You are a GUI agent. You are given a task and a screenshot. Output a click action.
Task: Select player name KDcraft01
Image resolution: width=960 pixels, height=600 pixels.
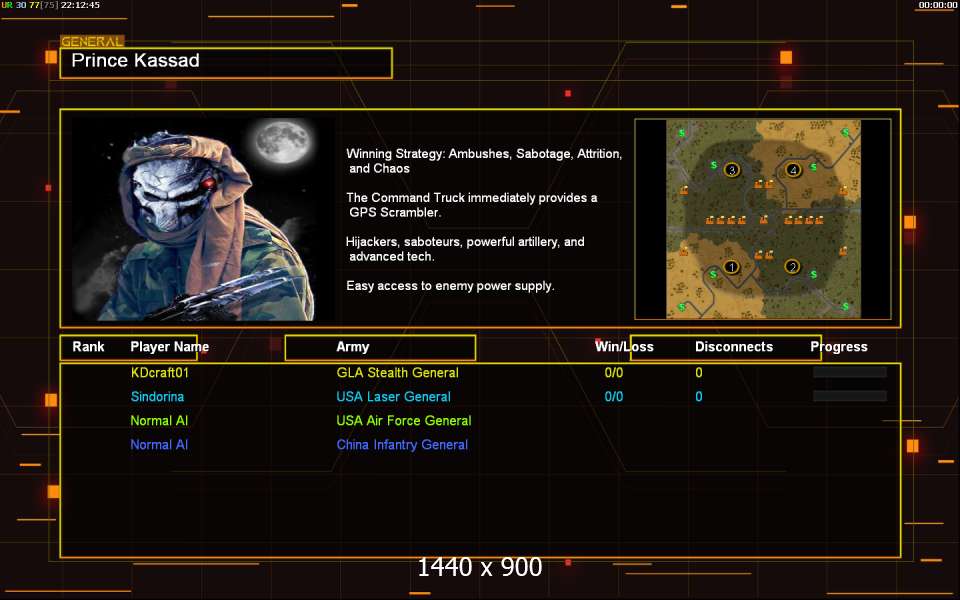(x=160, y=372)
